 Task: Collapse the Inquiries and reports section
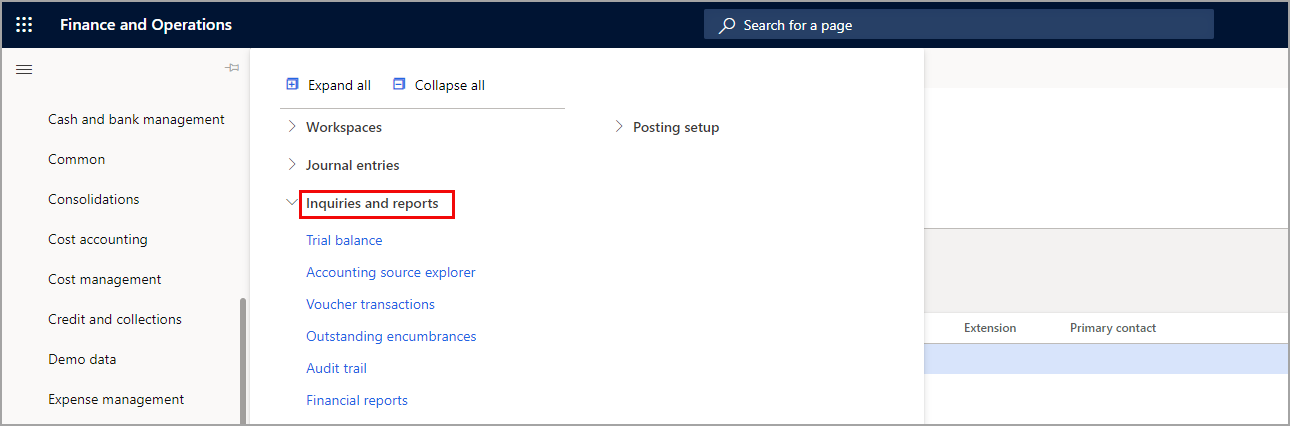[292, 203]
